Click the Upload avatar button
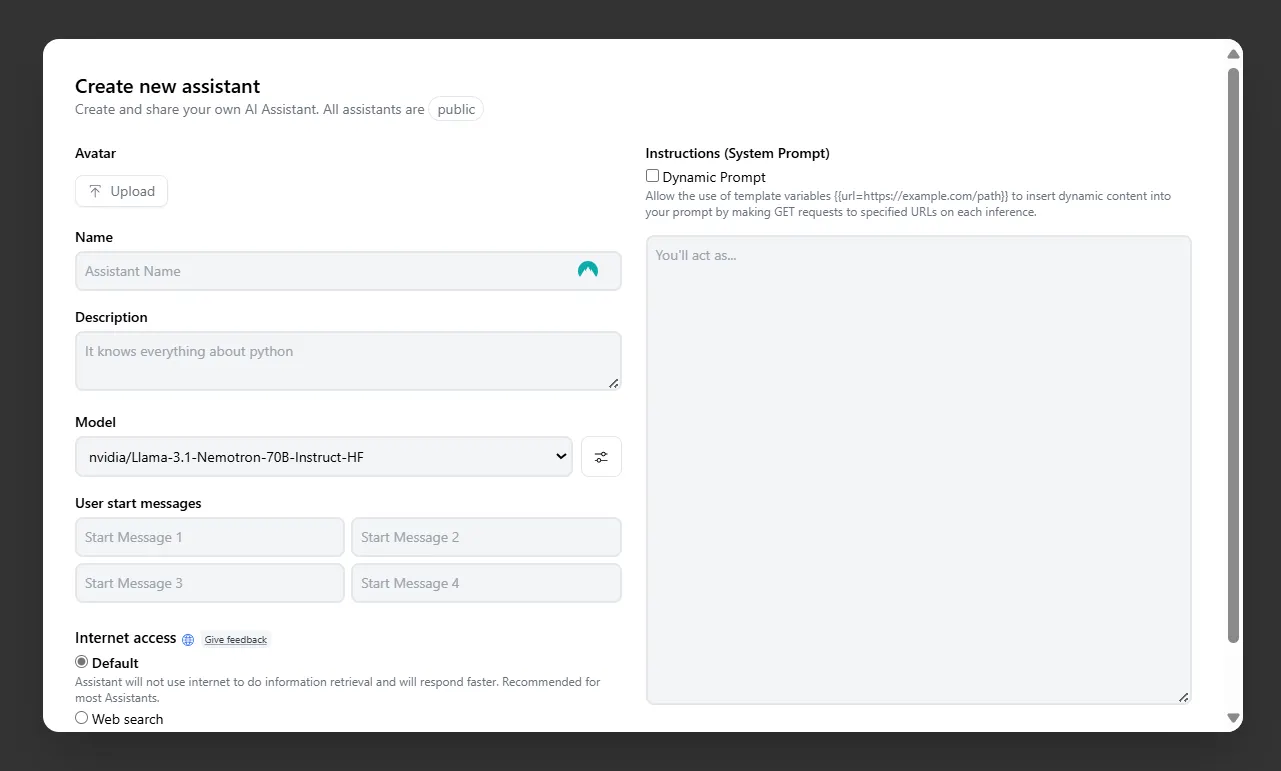The image size is (1281, 771). pos(121,191)
